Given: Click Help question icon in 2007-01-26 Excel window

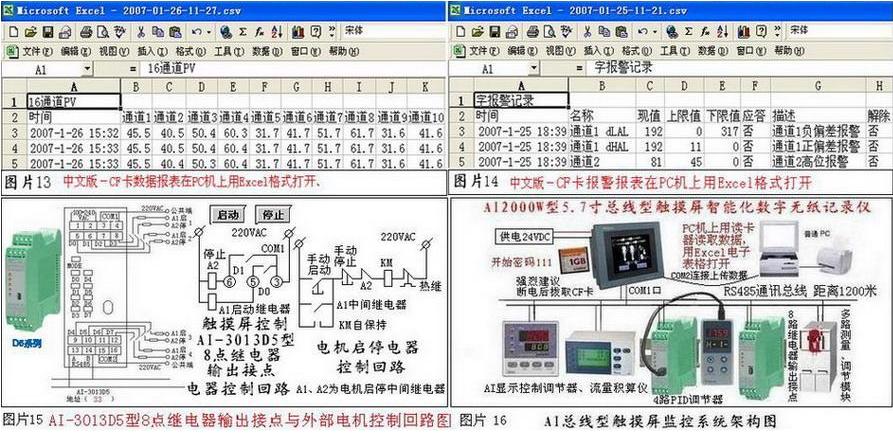Looking at the screenshot, I should coord(316,32).
